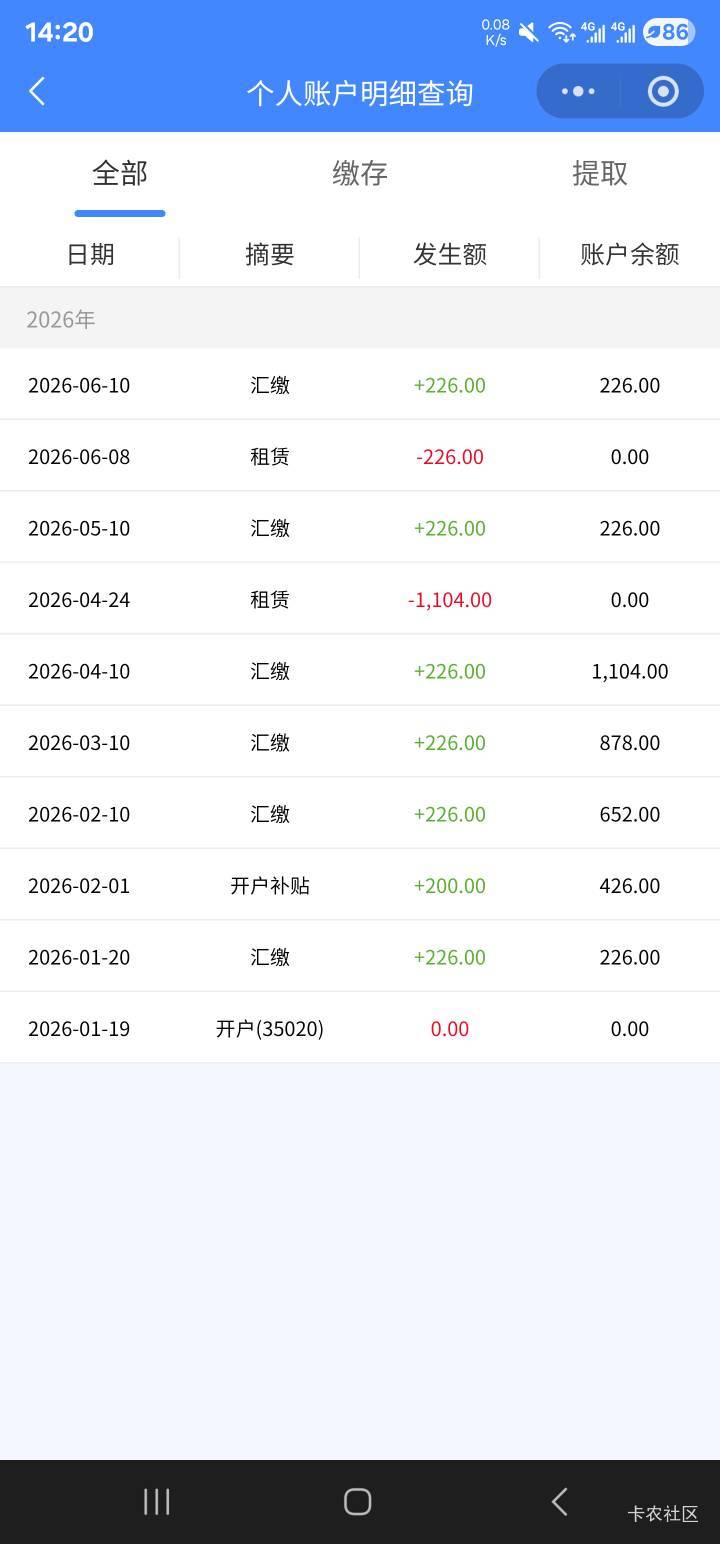This screenshot has width=720, height=1544.
Task: Open the 开户补贴 +200.00 record
Action: 360,885
